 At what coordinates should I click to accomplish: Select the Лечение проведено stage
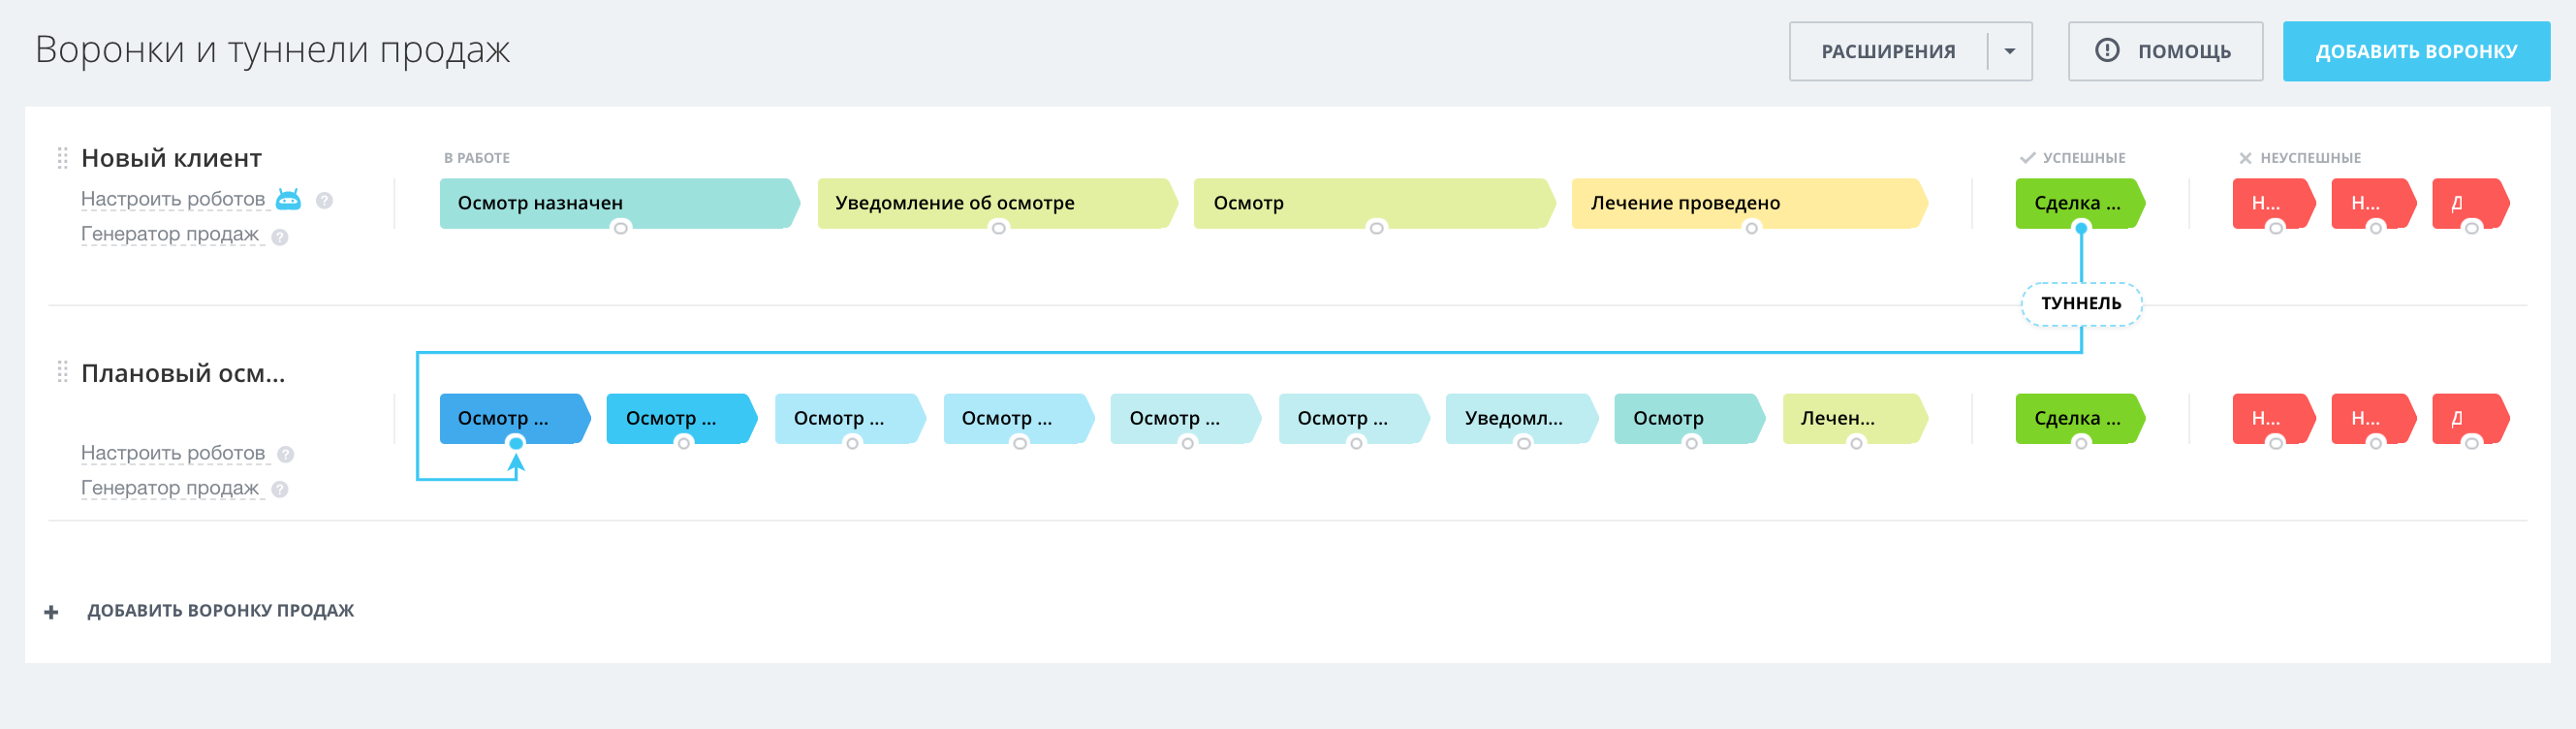tap(1746, 203)
